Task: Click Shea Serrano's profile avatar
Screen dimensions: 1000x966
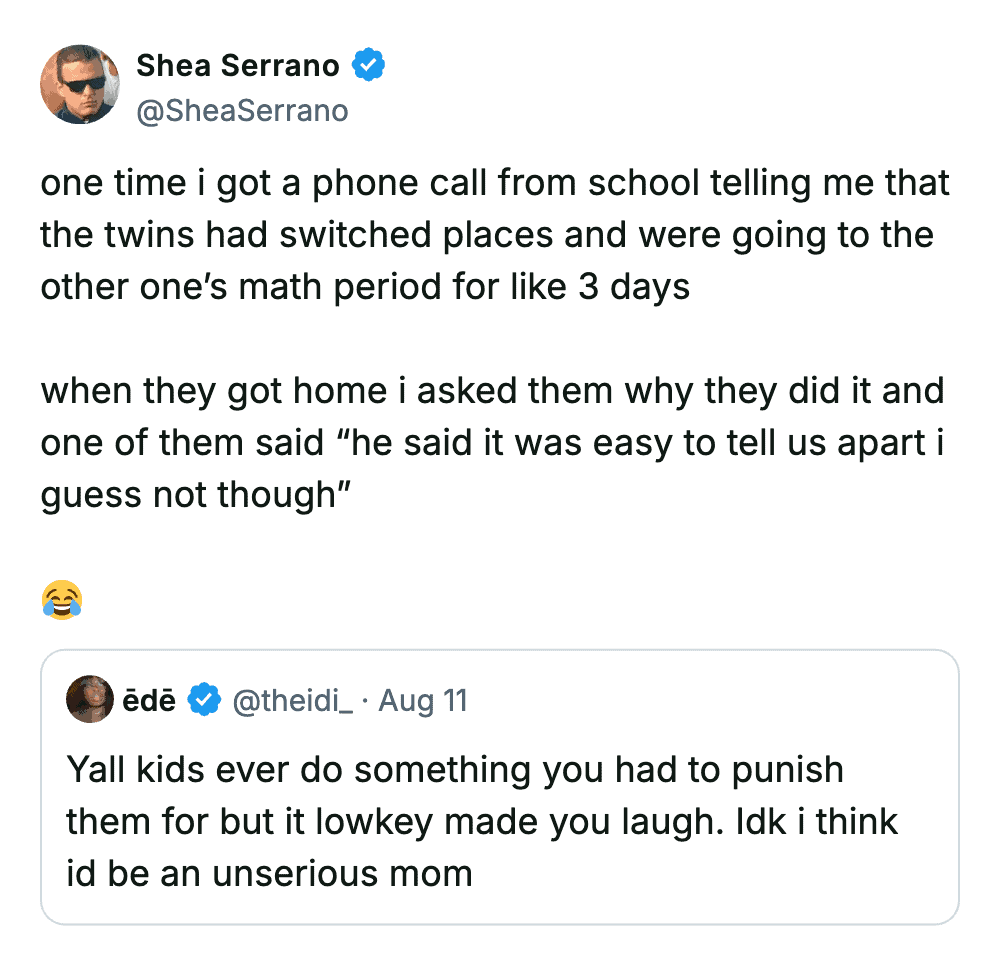Action: (x=80, y=84)
